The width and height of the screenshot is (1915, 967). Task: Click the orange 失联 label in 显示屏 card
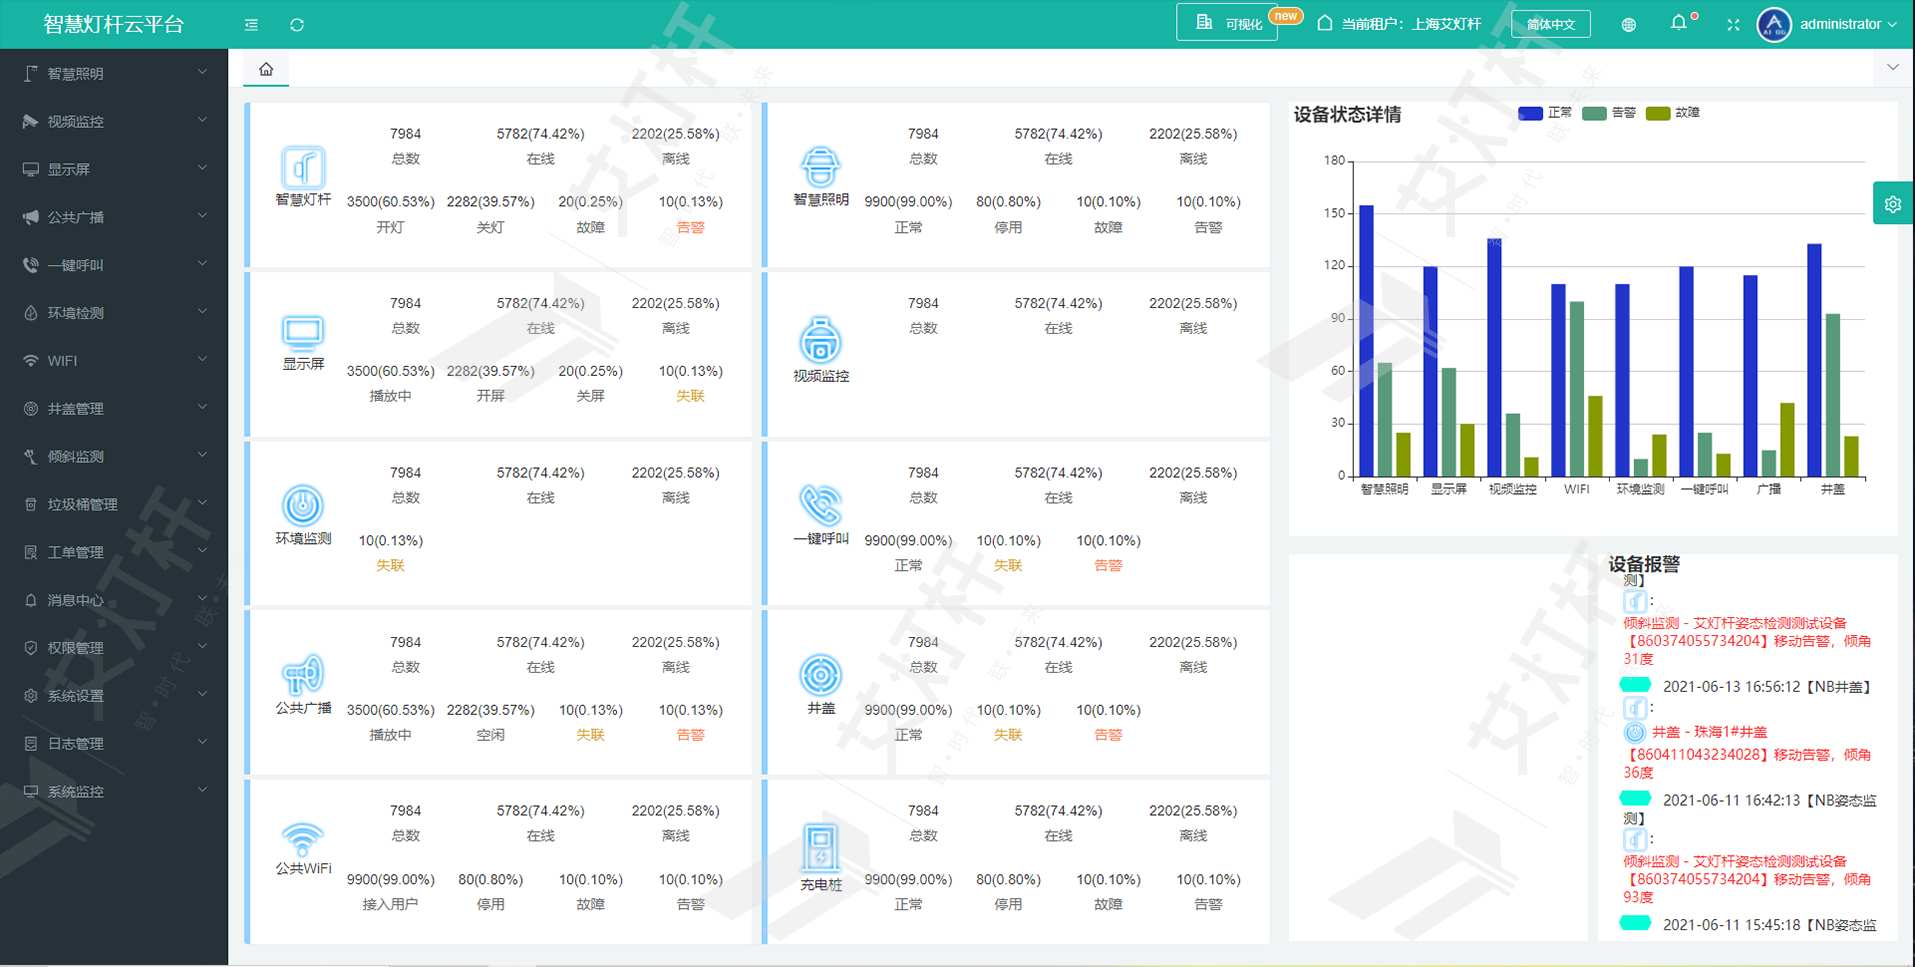coord(690,396)
